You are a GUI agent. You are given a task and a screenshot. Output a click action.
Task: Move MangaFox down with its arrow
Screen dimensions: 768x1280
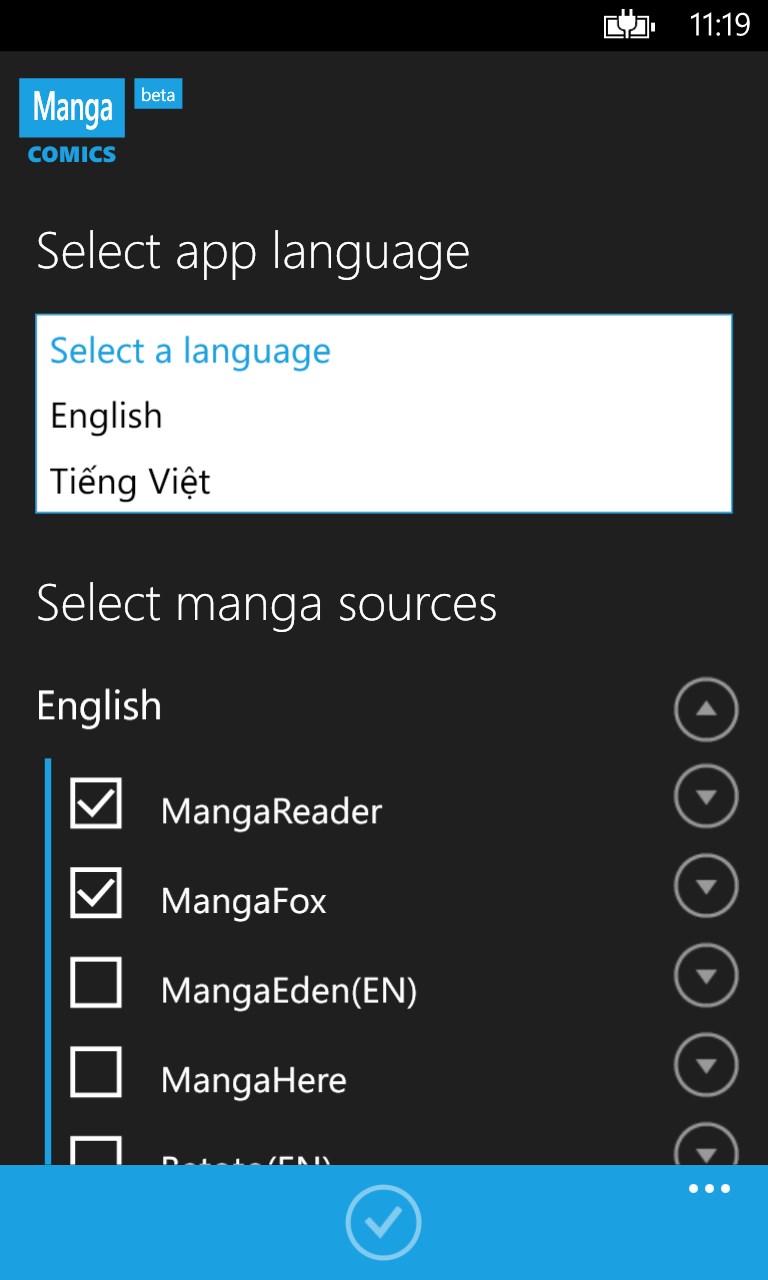tap(706, 886)
